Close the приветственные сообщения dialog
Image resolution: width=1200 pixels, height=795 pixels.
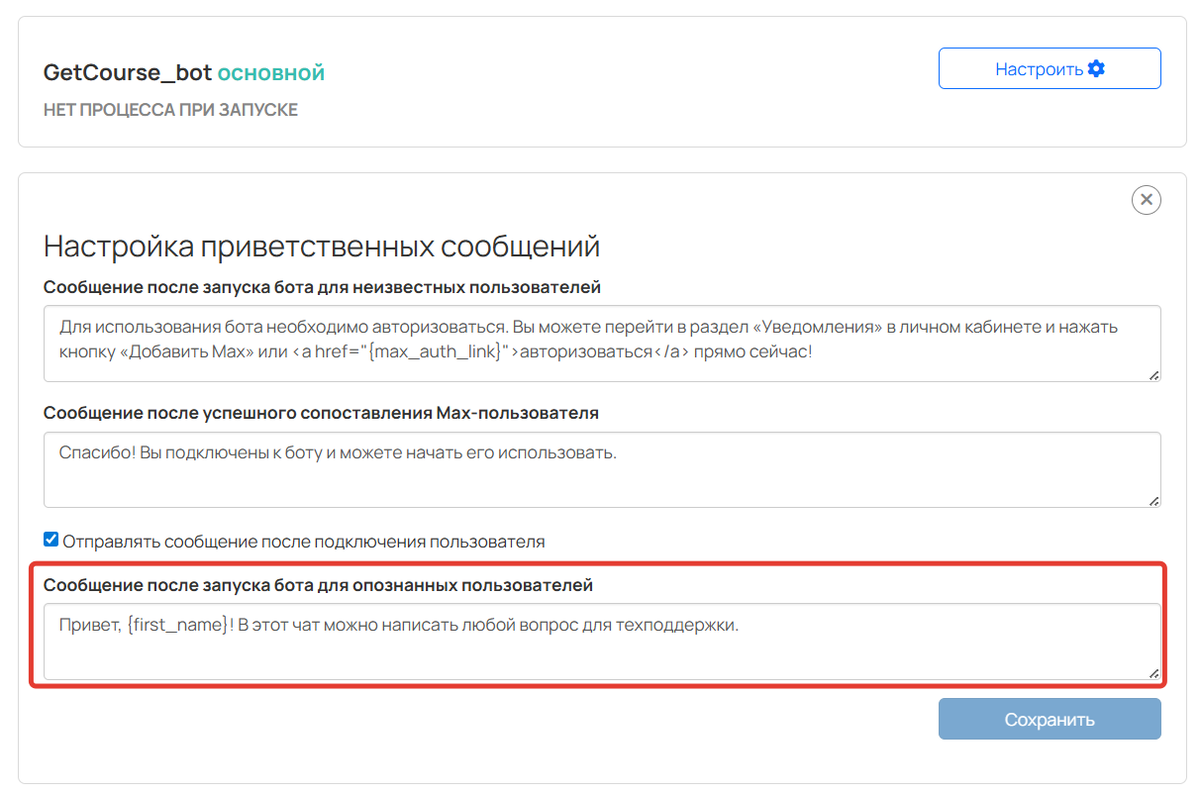[x=1146, y=200]
